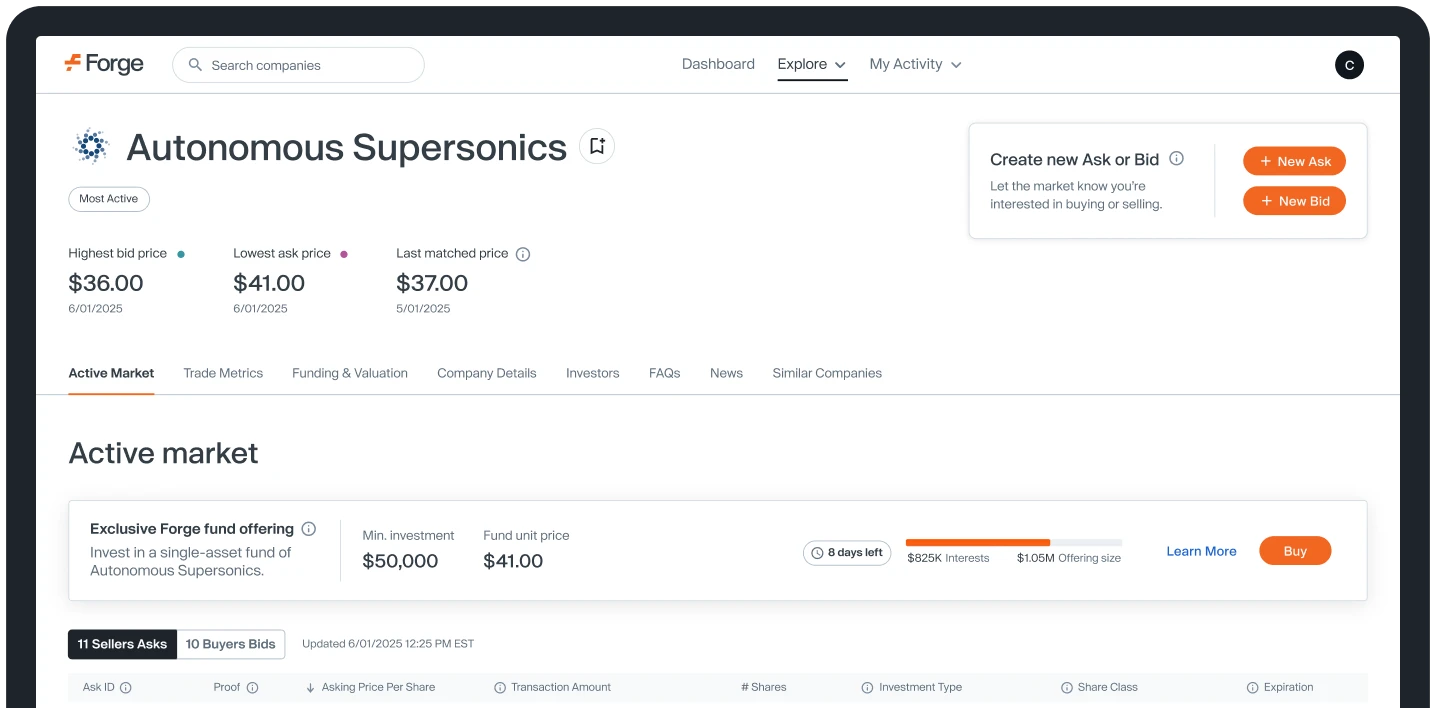Screen dimensions: 1436x708
Task: Click the Buy button for fund offering
Action: click(x=1295, y=551)
